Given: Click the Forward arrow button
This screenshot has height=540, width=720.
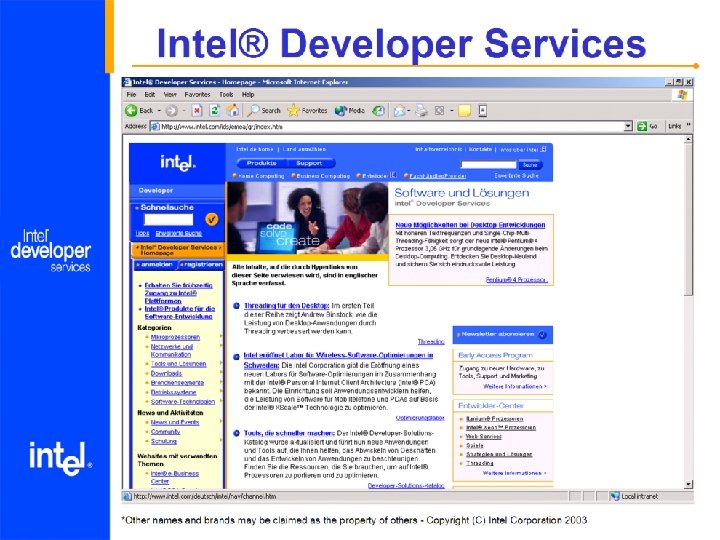Looking at the screenshot, I should [x=171, y=110].
